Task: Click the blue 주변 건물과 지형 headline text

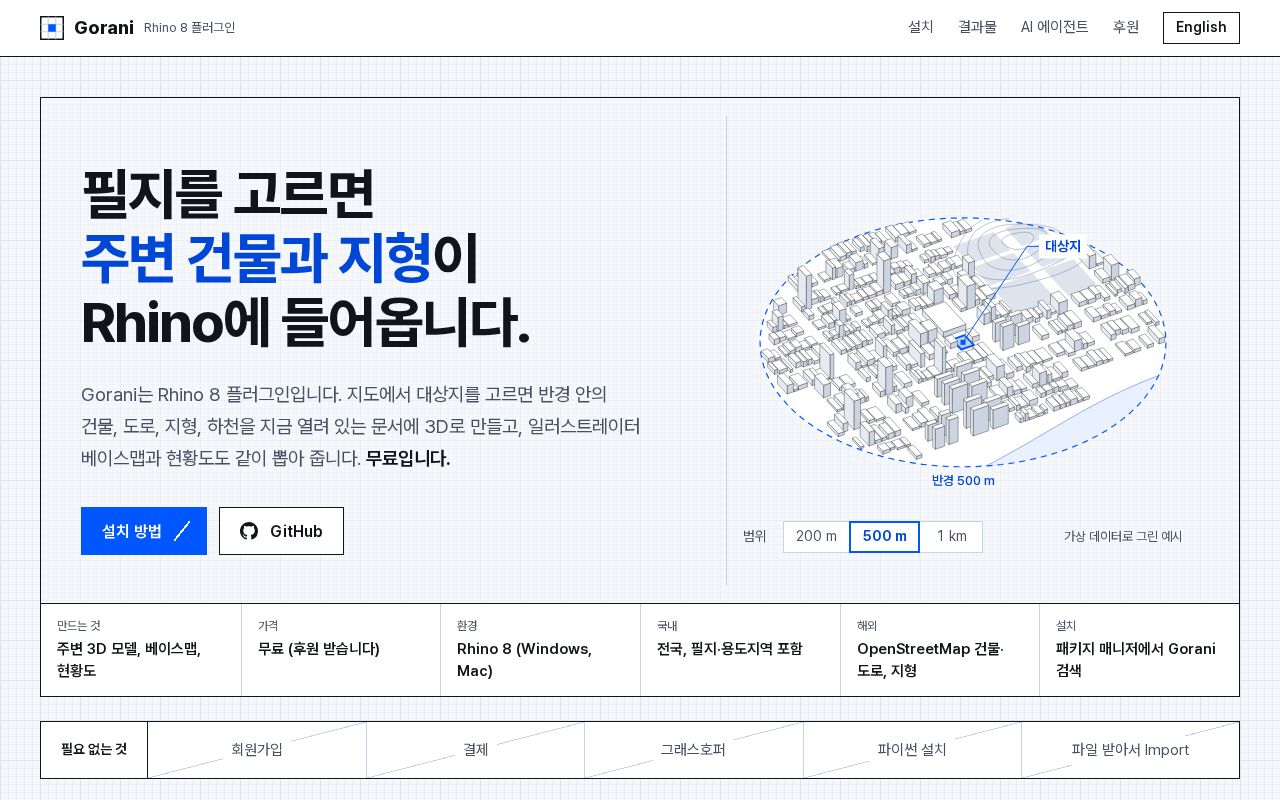Action: point(256,258)
